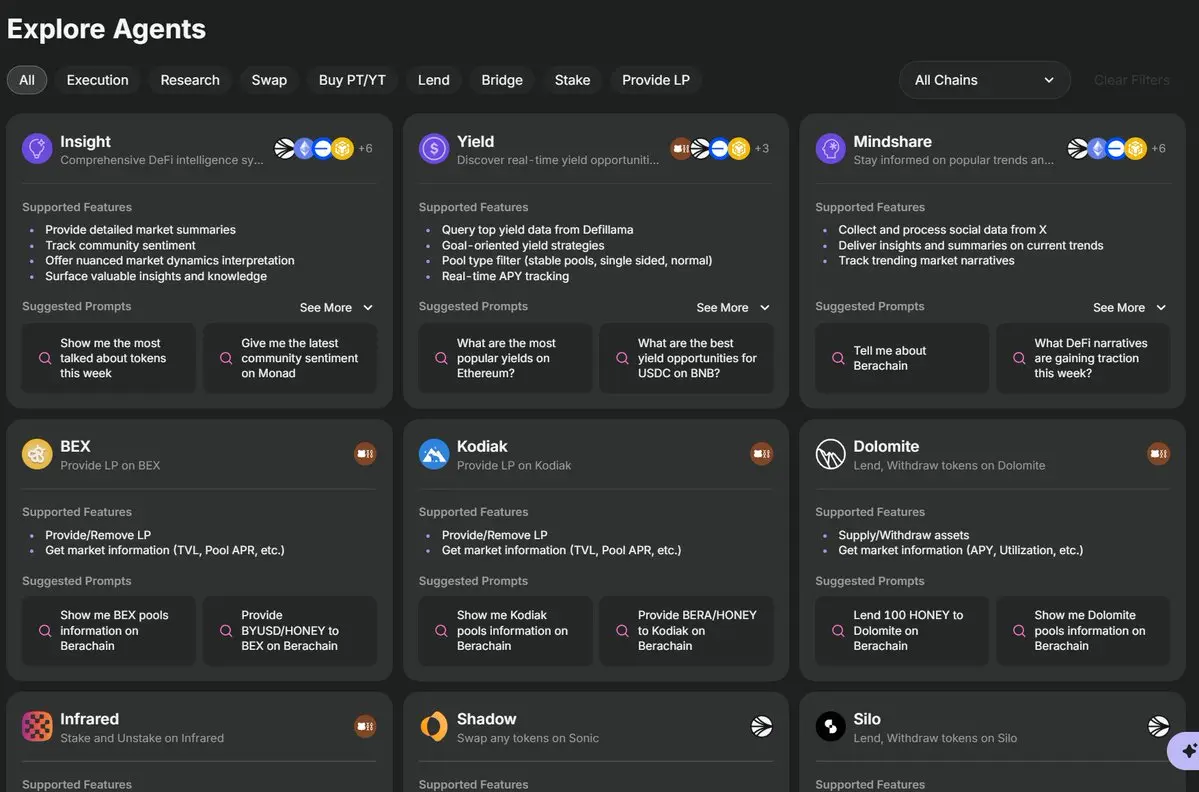Click the Berachain chain badge on Dolomite card
This screenshot has width=1199, height=792.
tap(1158, 454)
